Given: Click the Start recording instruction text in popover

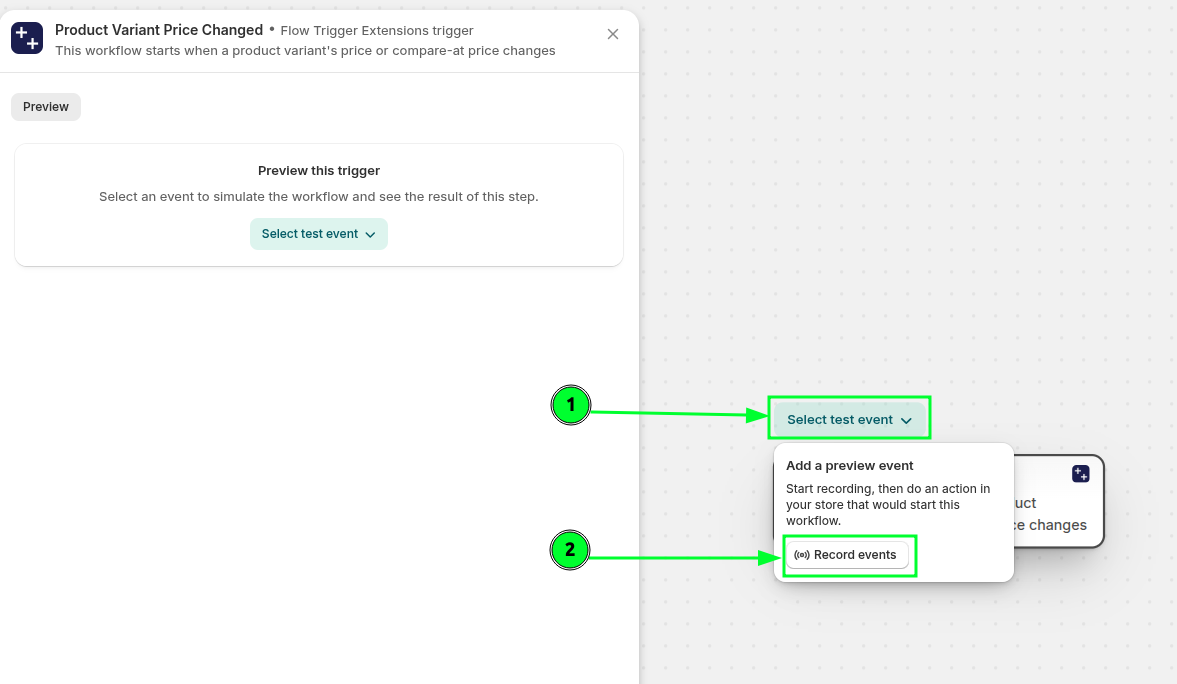Looking at the screenshot, I should 888,504.
